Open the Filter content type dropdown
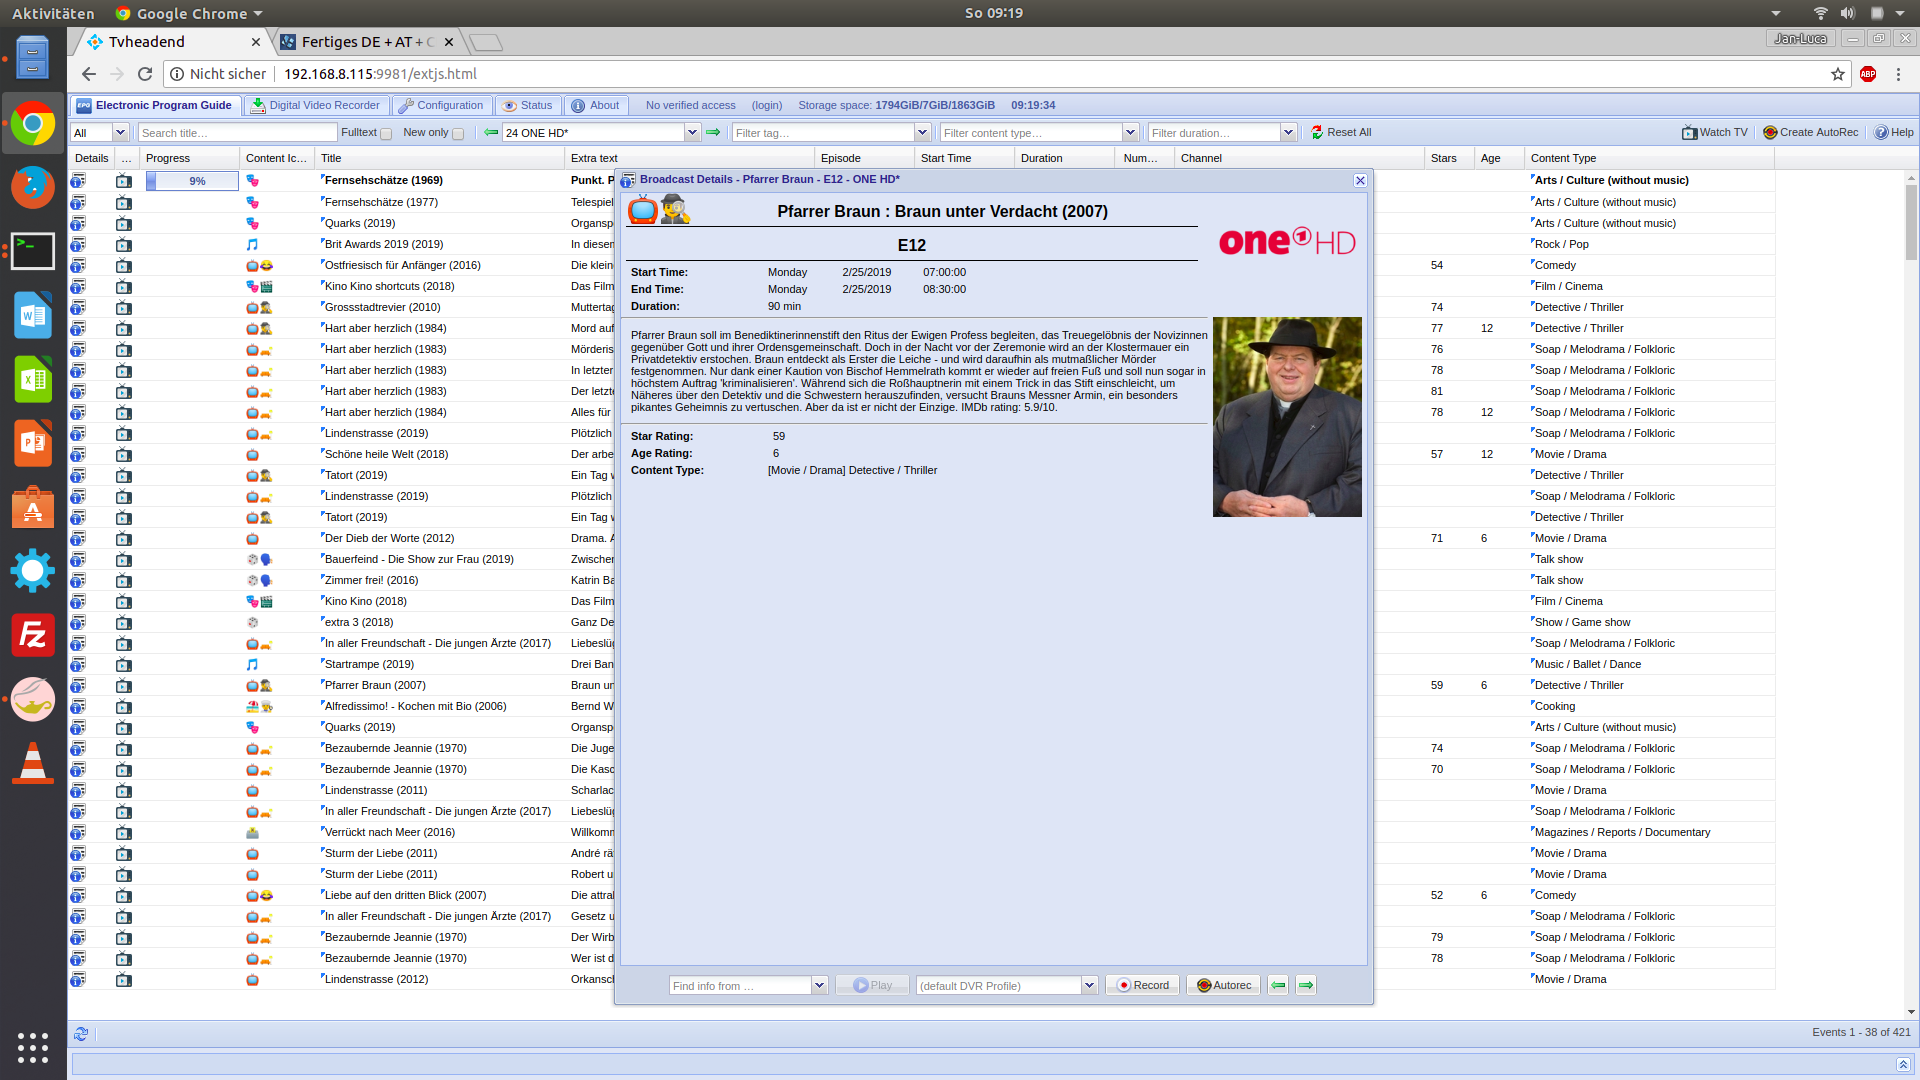1920x1080 pixels. [1130, 132]
